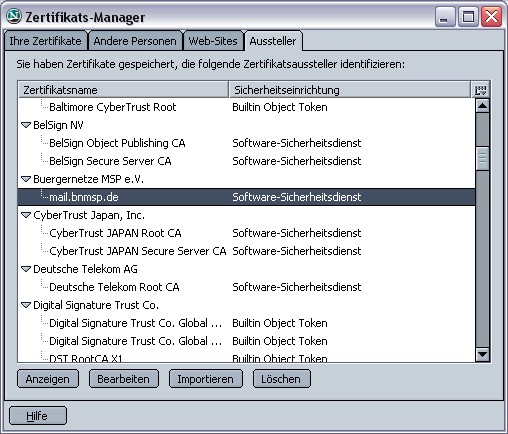Click the Importieren button
This screenshot has height=434, width=508.
[x=205, y=379]
